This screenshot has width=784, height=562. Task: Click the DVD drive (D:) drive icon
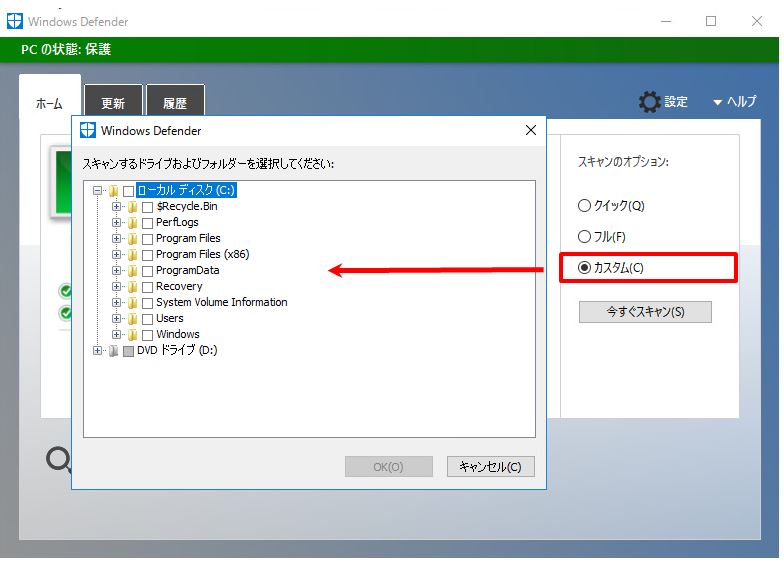tap(114, 350)
